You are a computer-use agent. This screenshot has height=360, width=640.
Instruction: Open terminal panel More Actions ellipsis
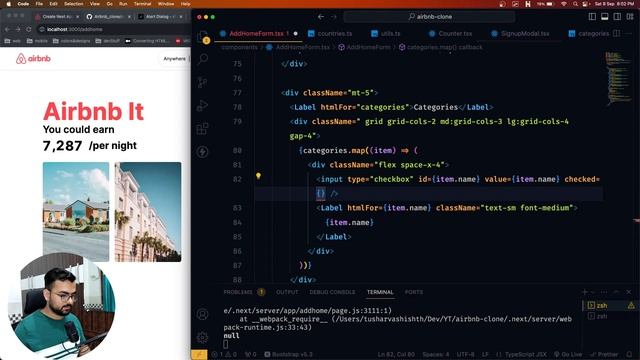pos(604,292)
